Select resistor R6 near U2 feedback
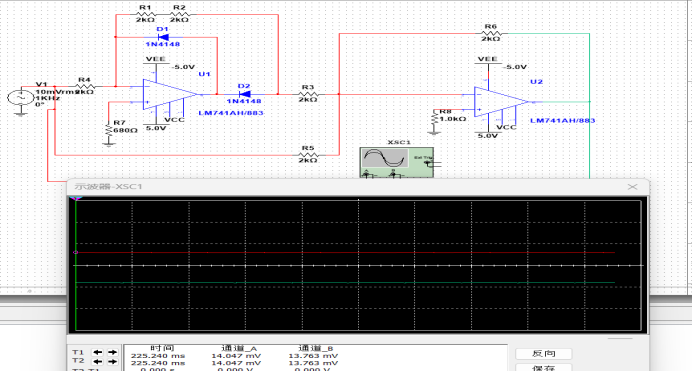The height and width of the screenshot is (372, 692). 491,33
